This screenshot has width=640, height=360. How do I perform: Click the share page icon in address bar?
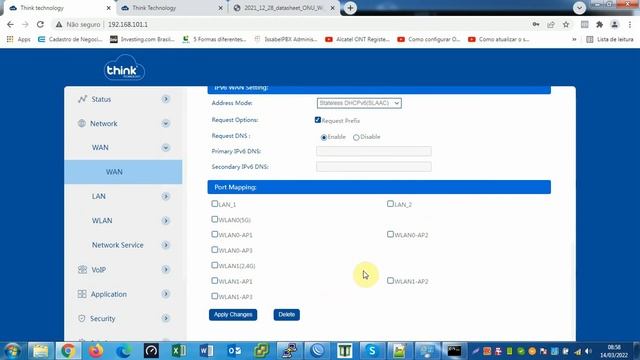coord(551,24)
